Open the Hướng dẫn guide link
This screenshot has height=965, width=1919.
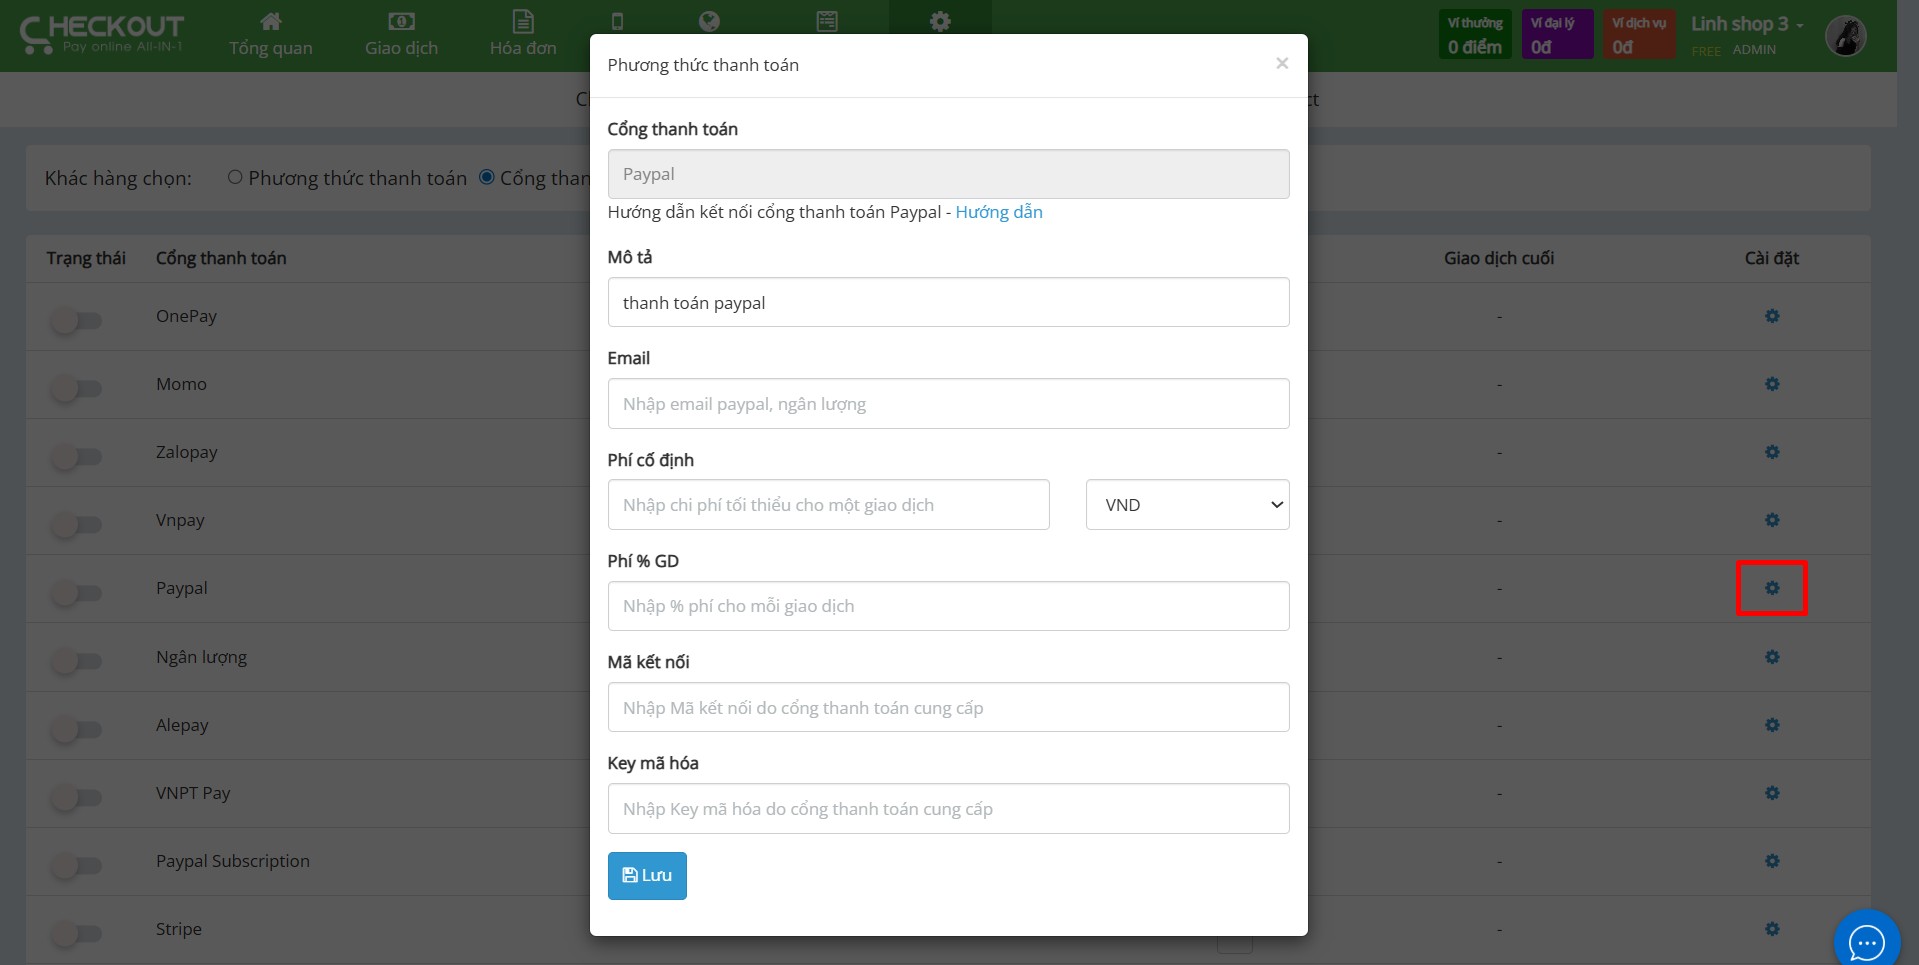pos(999,212)
